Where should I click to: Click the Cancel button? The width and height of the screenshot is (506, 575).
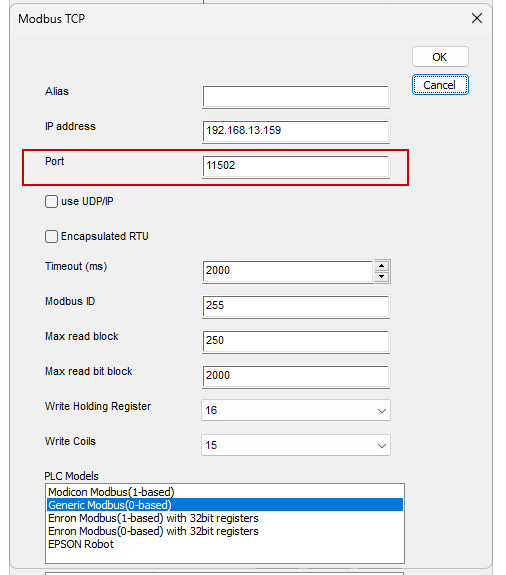click(x=440, y=85)
